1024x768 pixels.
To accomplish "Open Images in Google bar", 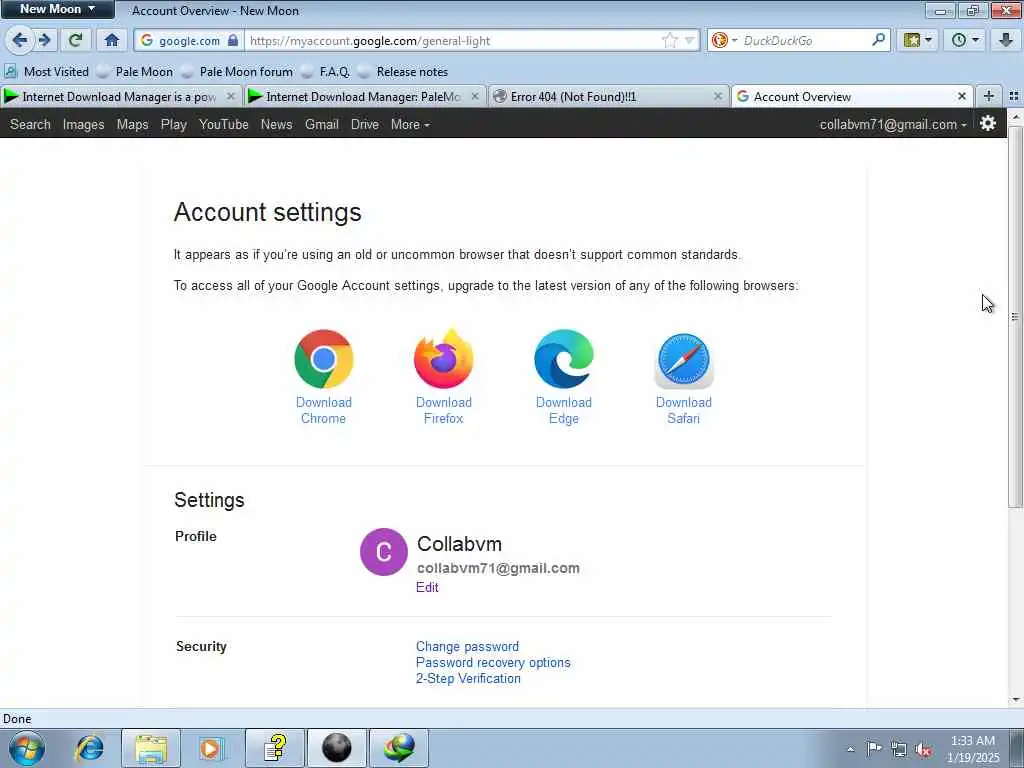I will tap(83, 124).
